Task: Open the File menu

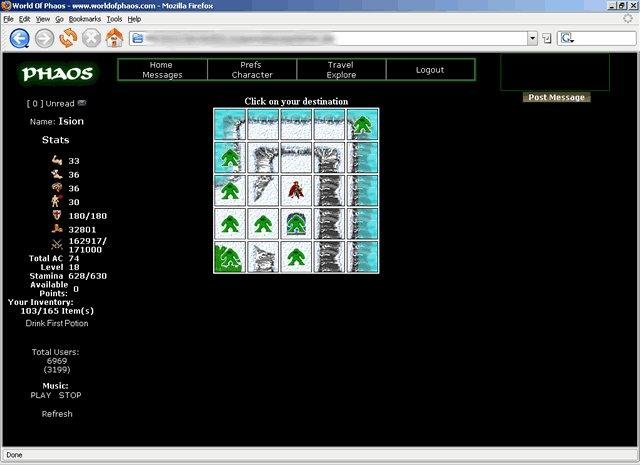Action: 8,19
